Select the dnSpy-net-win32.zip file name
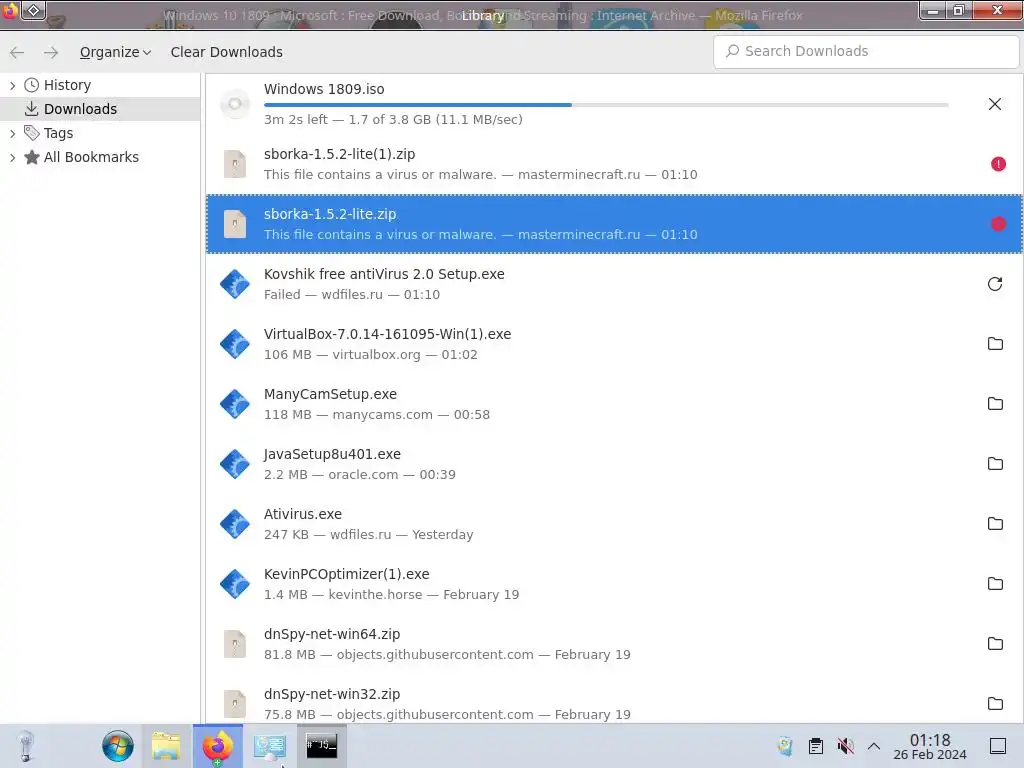This screenshot has height=768, width=1024. [332, 694]
